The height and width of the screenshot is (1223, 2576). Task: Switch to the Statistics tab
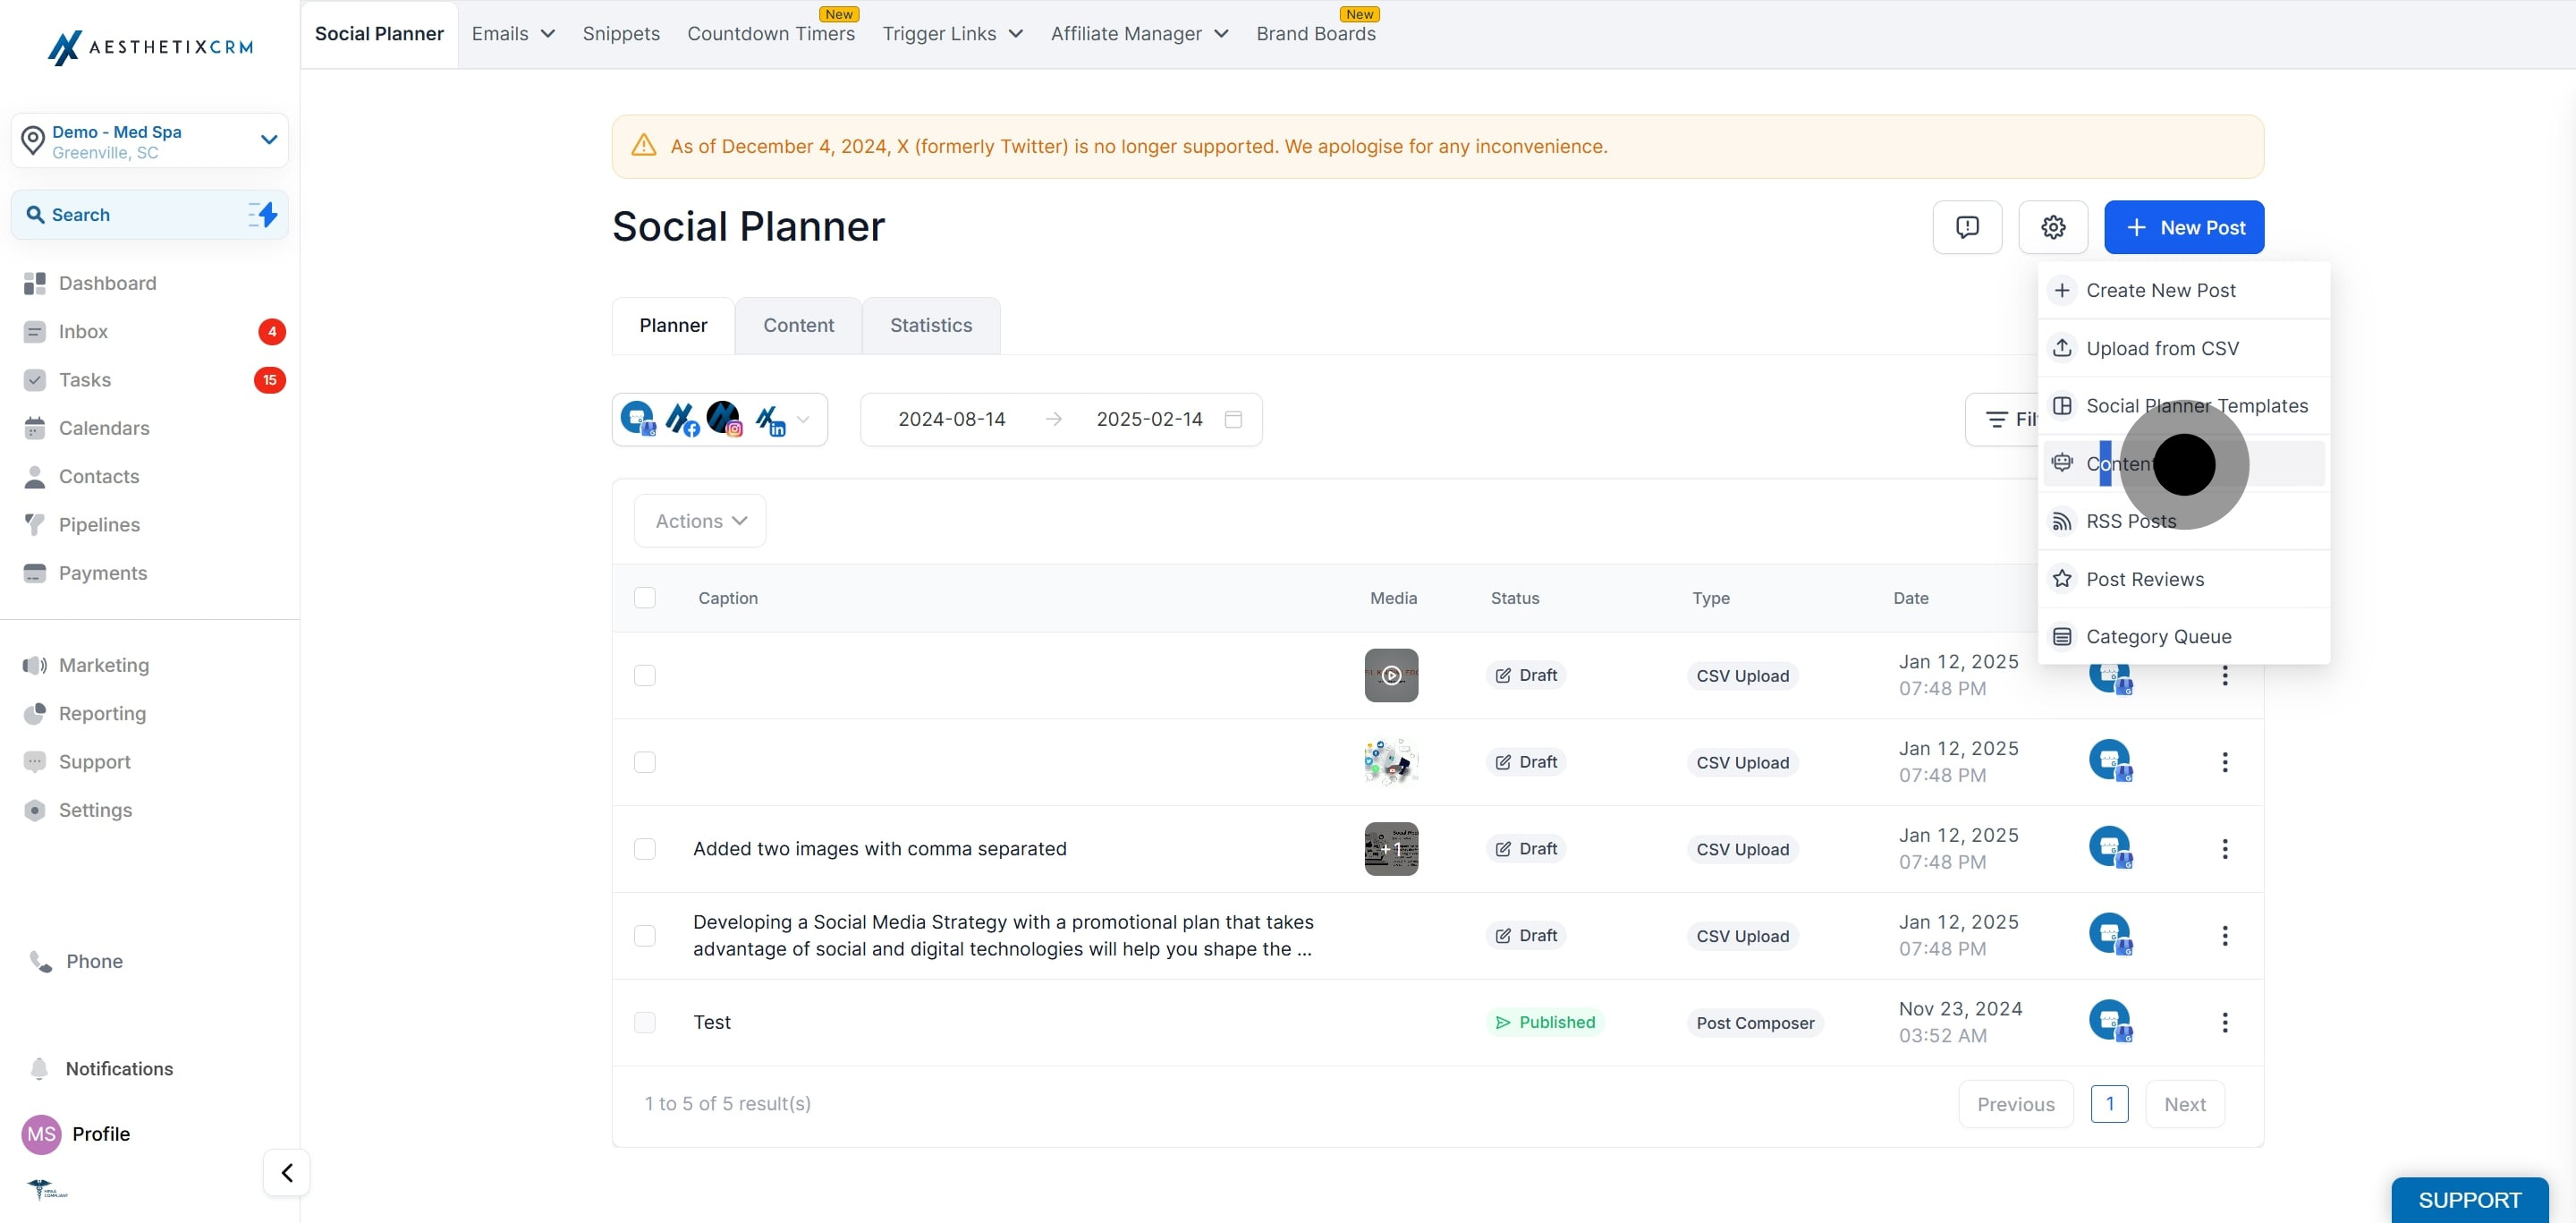(x=930, y=325)
